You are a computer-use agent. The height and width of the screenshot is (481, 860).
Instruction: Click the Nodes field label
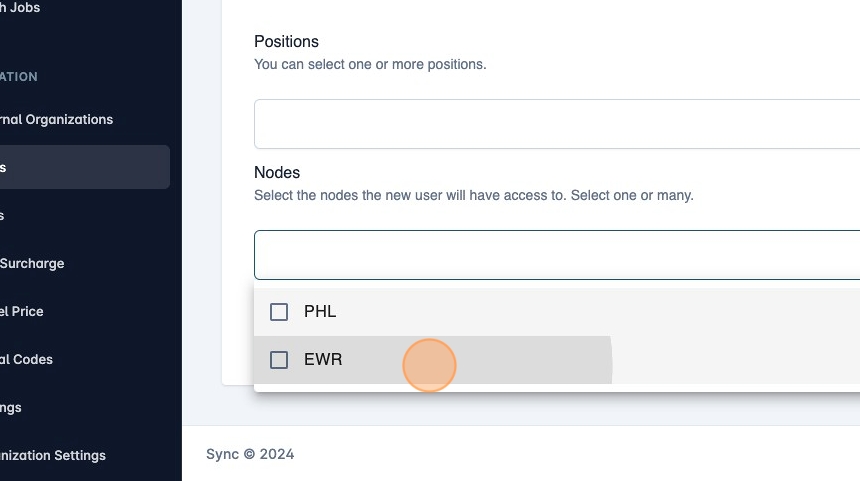[277, 173]
